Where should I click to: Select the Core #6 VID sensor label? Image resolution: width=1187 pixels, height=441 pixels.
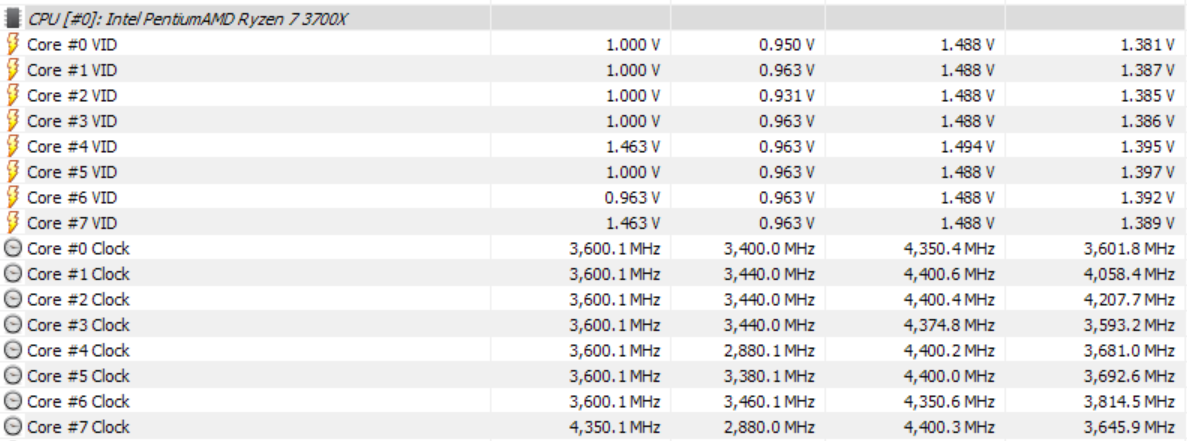[73, 197]
